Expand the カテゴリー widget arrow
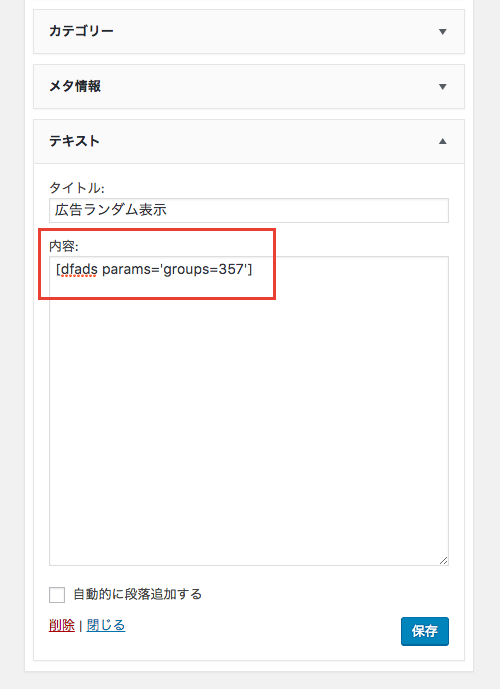500x689 pixels. (x=442, y=32)
